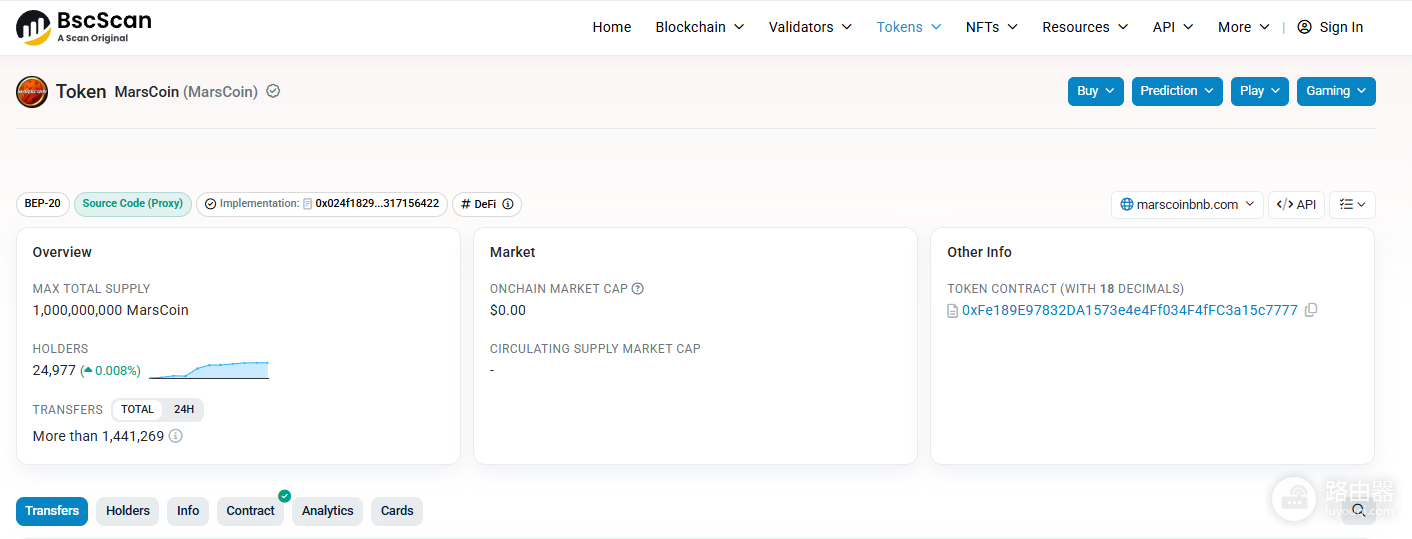The image size is (1412, 539).
Task: Click the More than 1,441,269 transfers text
Action: [98, 436]
